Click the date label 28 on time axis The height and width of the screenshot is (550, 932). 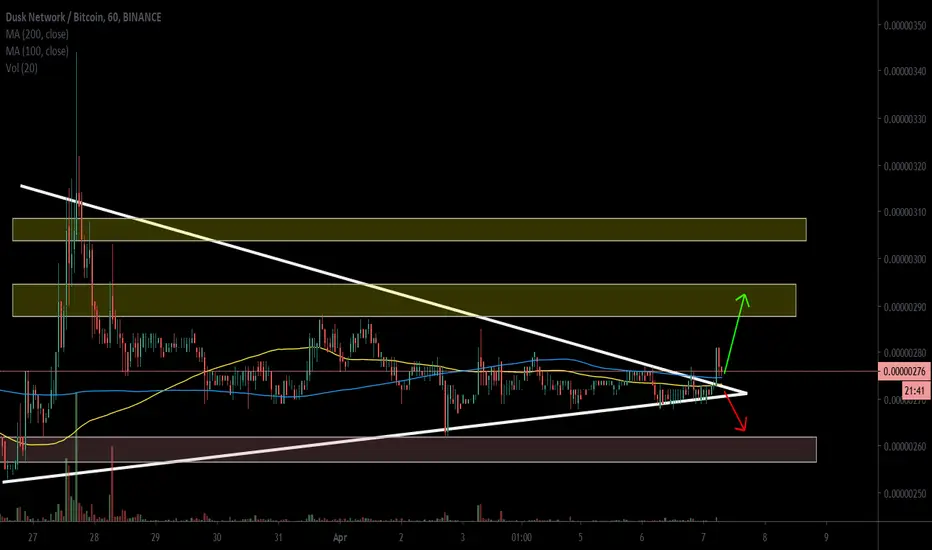tap(94, 538)
